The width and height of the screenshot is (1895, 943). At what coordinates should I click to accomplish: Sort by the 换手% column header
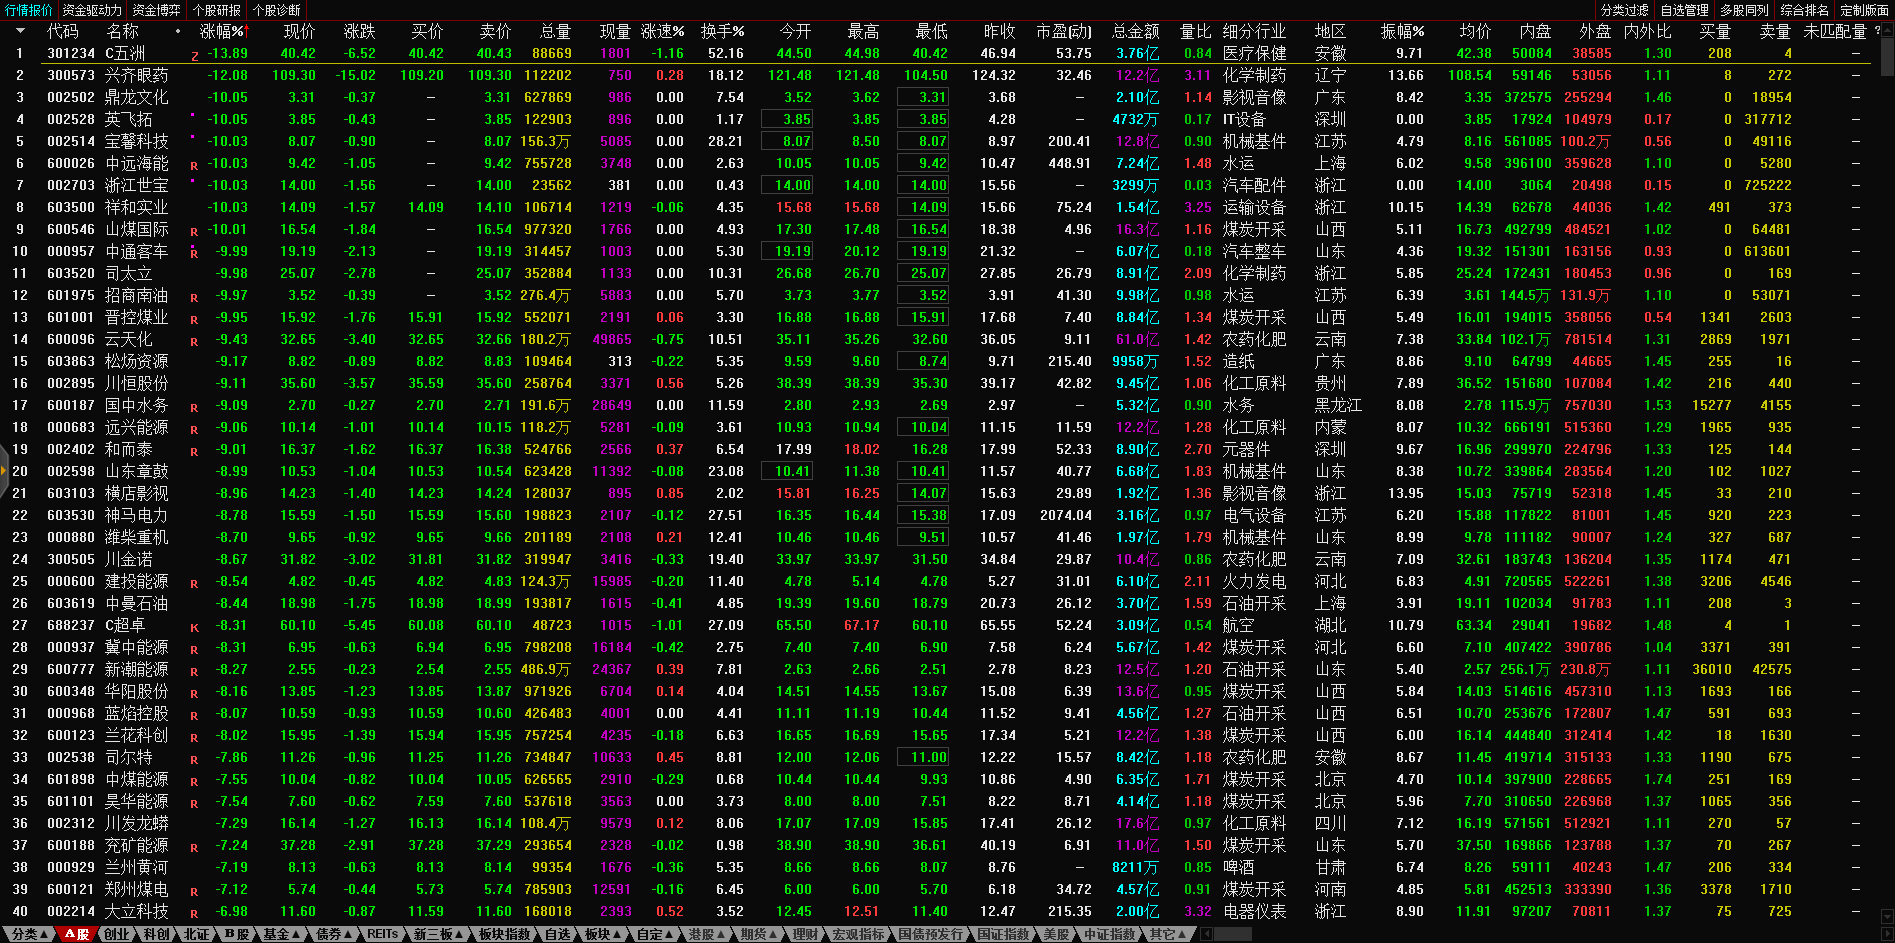(x=722, y=32)
